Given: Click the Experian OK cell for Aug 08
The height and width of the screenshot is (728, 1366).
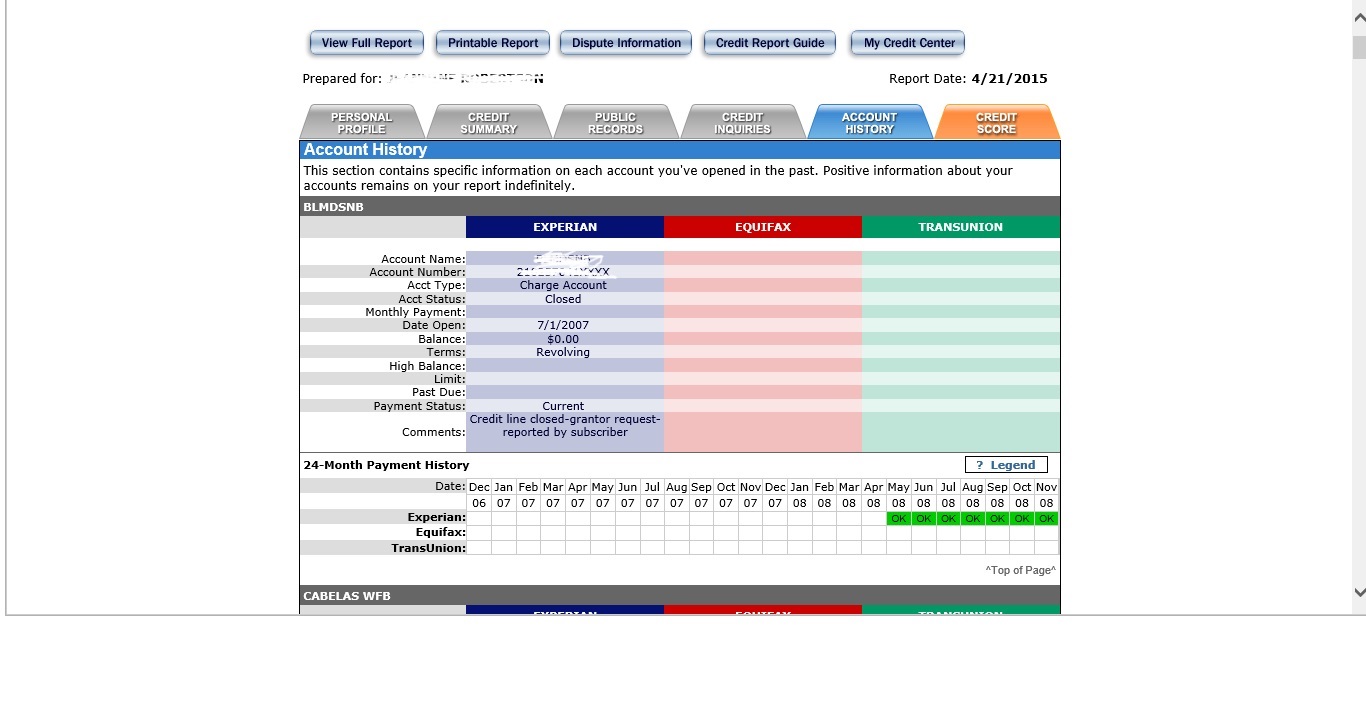Looking at the screenshot, I should [973, 518].
